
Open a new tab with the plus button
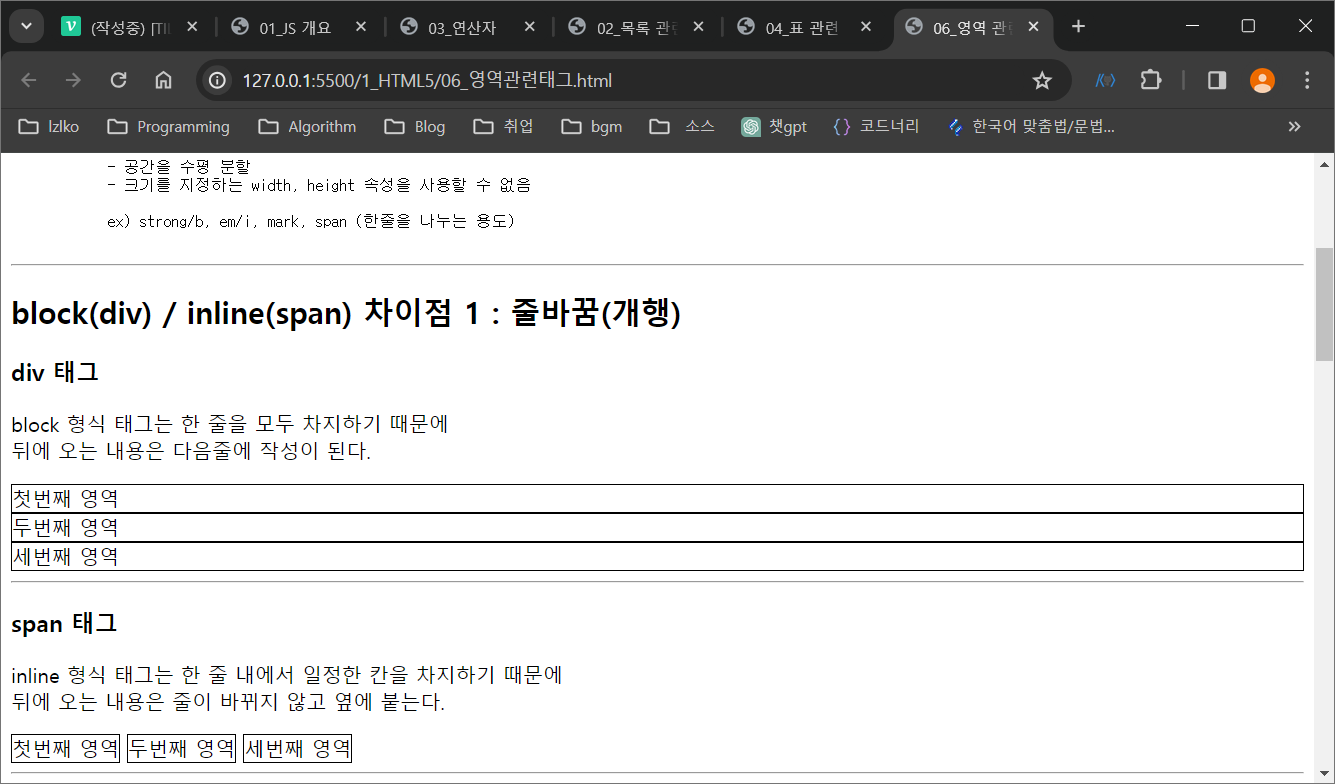point(1078,27)
